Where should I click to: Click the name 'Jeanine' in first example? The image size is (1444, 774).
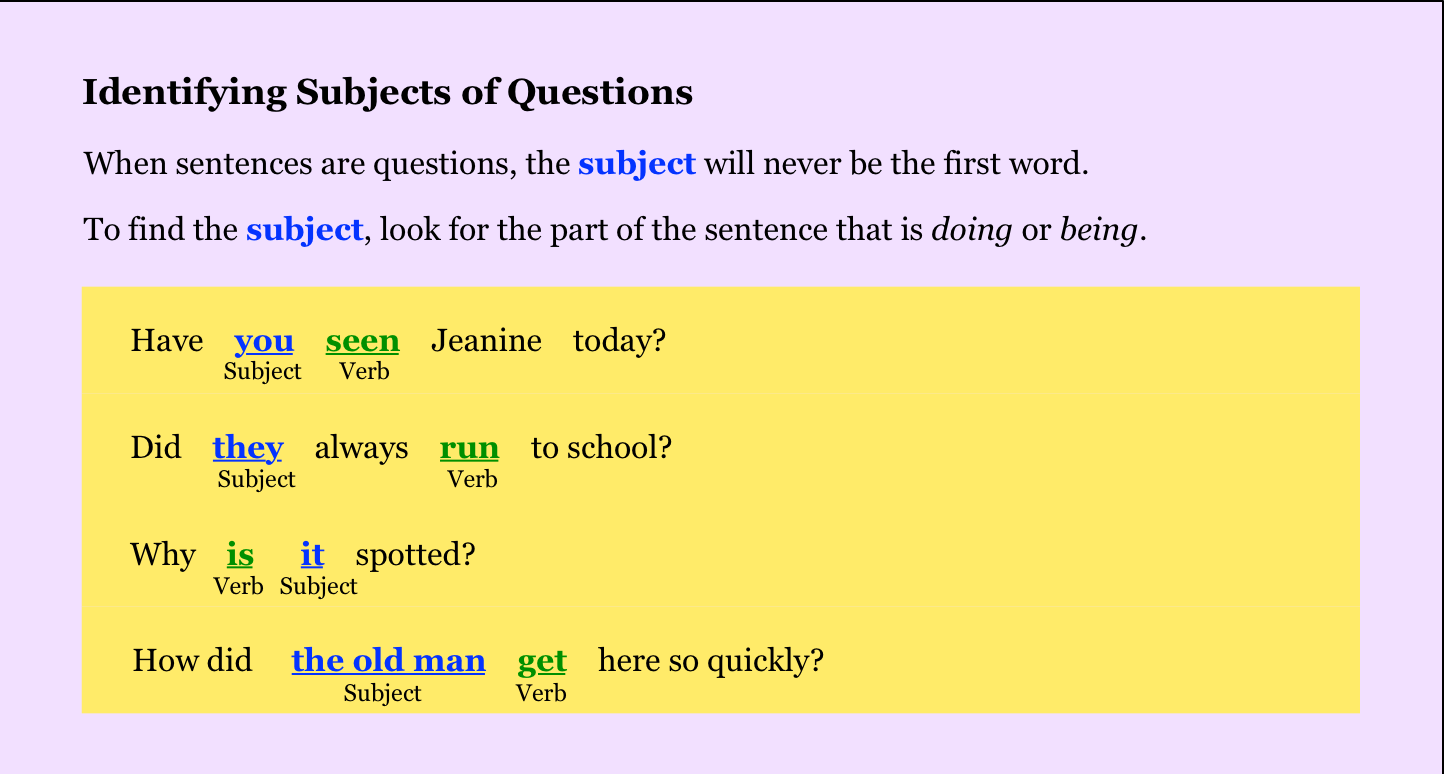point(486,341)
